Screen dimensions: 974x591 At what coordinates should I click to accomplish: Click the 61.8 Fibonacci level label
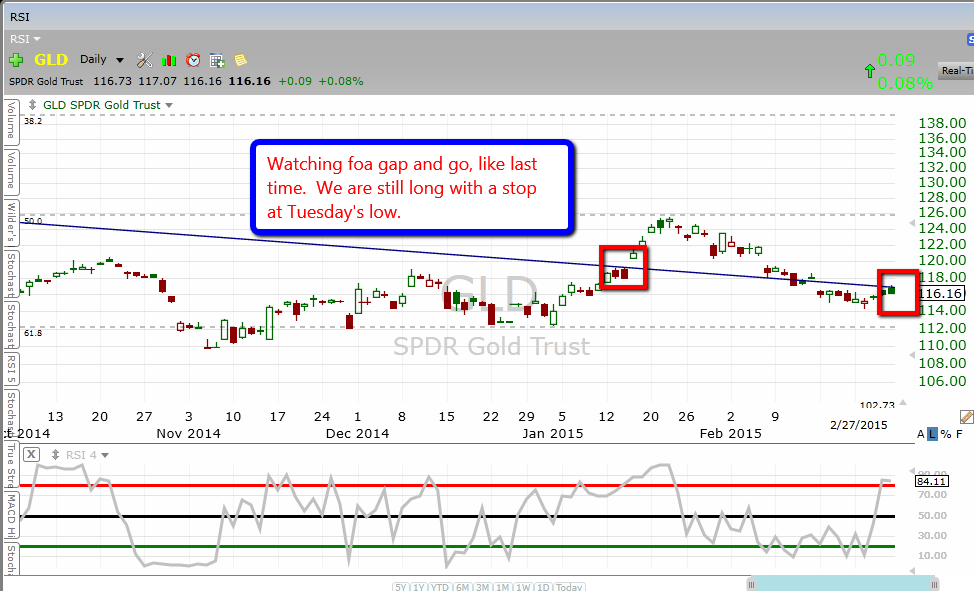(x=33, y=333)
